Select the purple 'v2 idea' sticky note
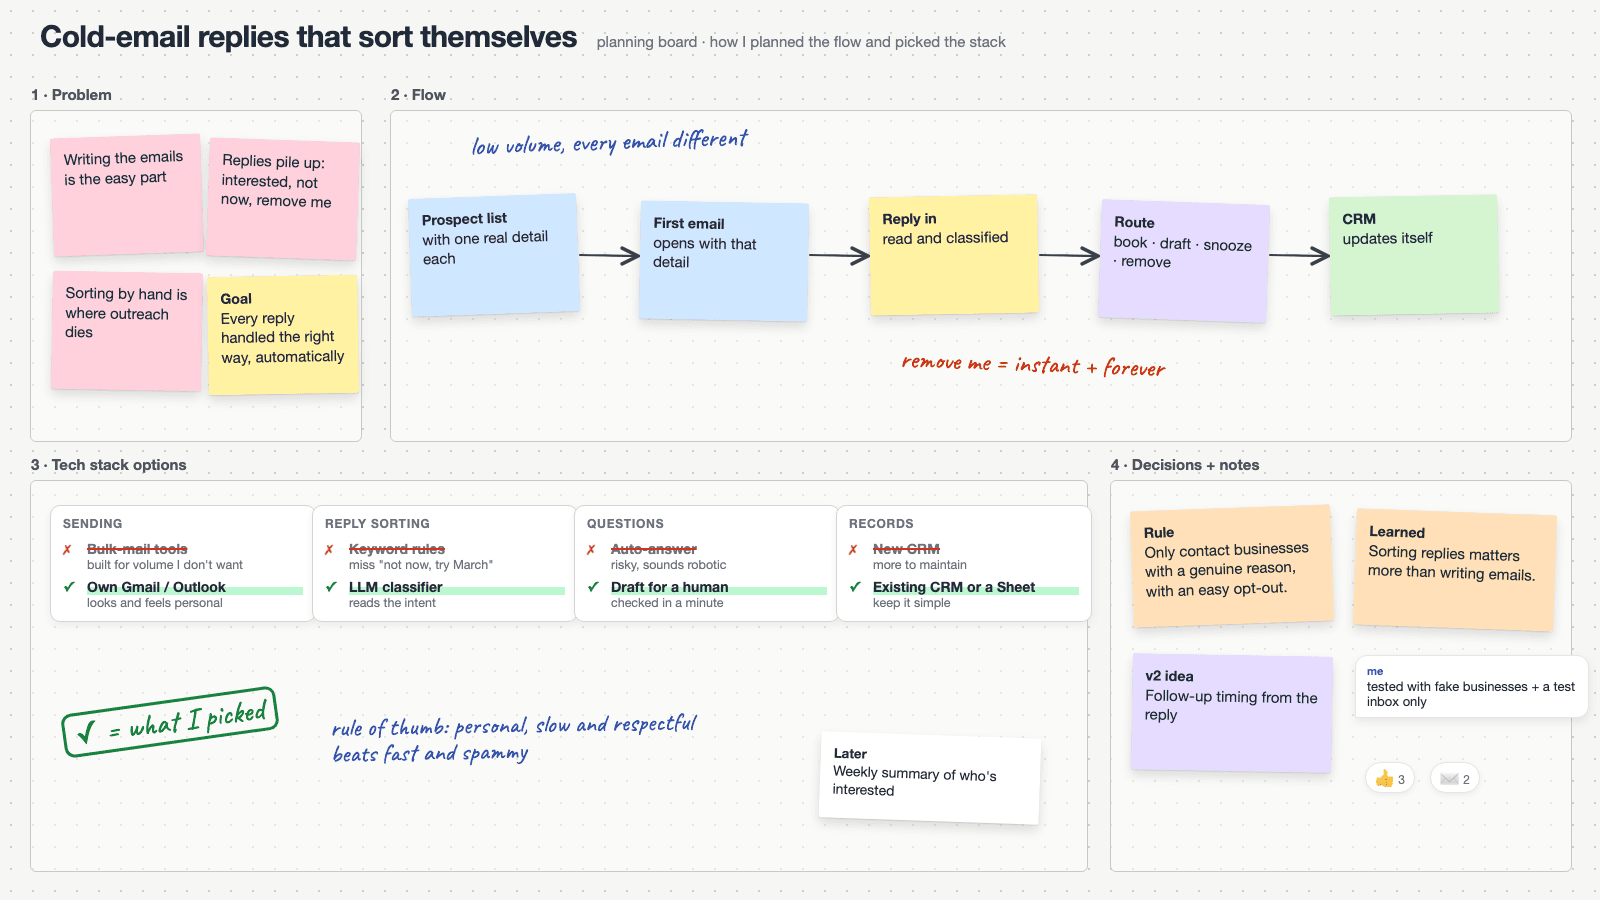This screenshot has width=1600, height=900. [x=1232, y=713]
